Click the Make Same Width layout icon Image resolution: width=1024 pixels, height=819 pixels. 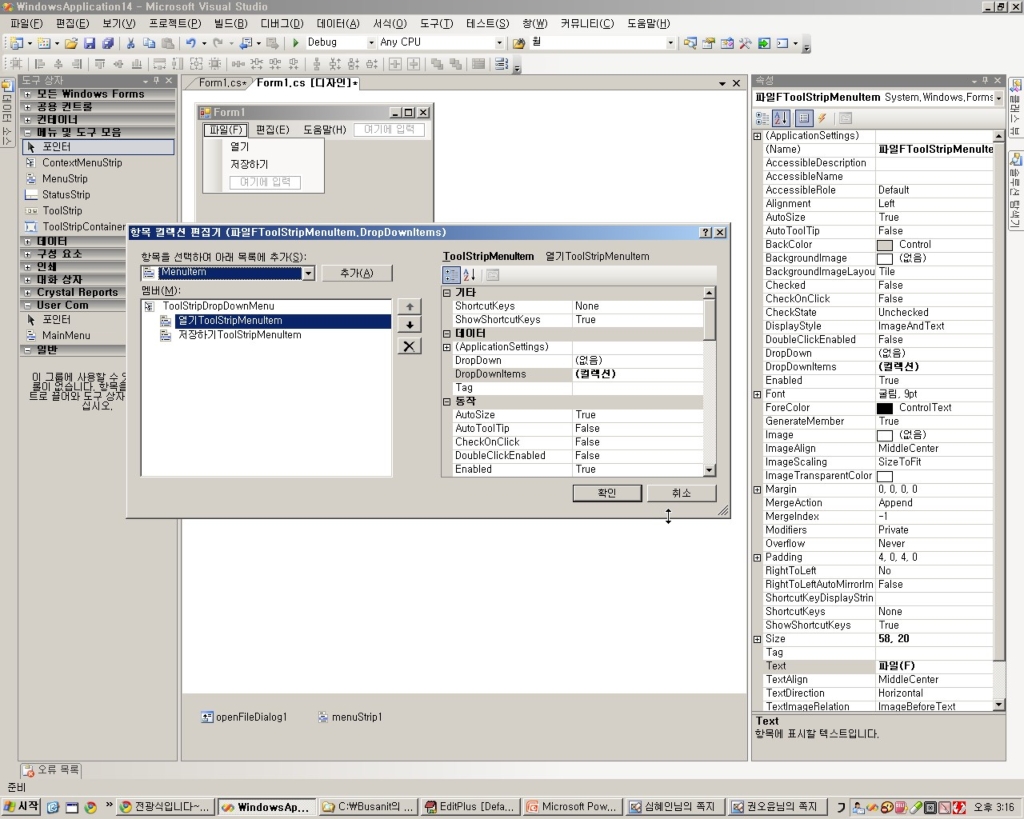coord(159,64)
